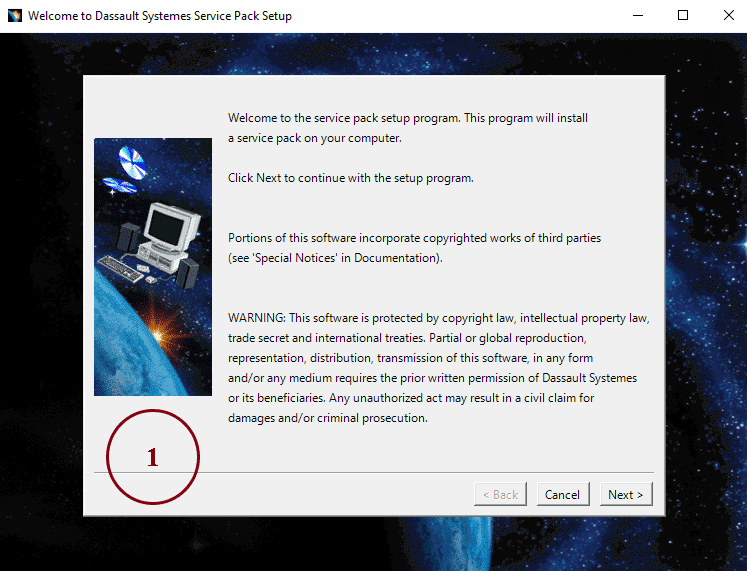Viewport: 747px width, 571px height.
Task: Click the window title 'Welcome to Dassault Systemes Service Pack Setup'
Action: click(160, 16)
